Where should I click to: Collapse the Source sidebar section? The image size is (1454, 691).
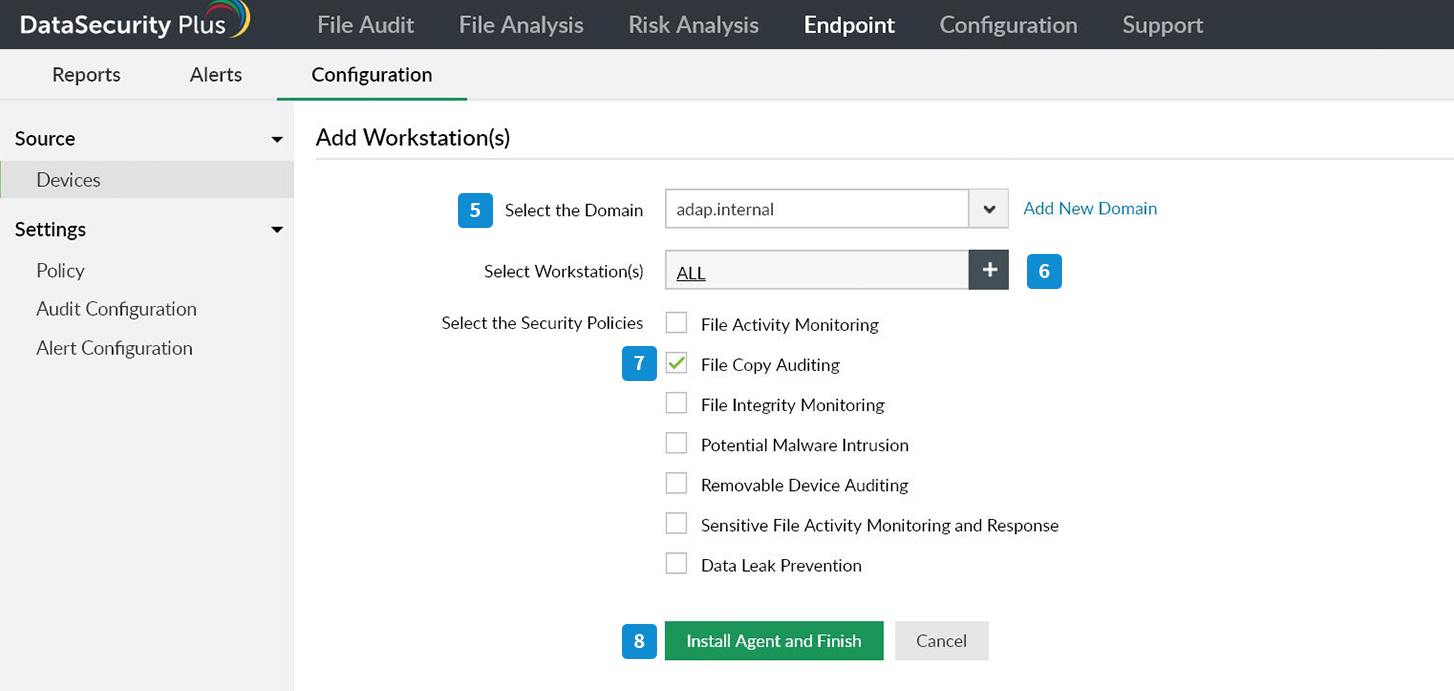277,139
